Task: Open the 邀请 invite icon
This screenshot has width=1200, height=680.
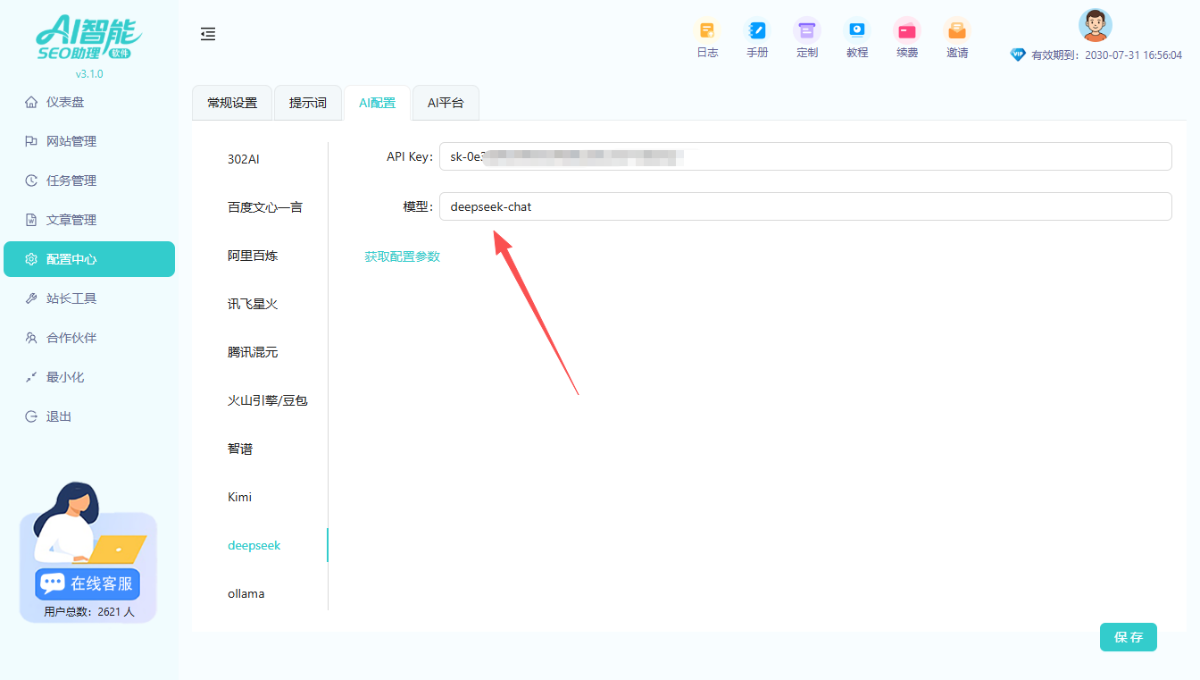Action: point(957,30)
